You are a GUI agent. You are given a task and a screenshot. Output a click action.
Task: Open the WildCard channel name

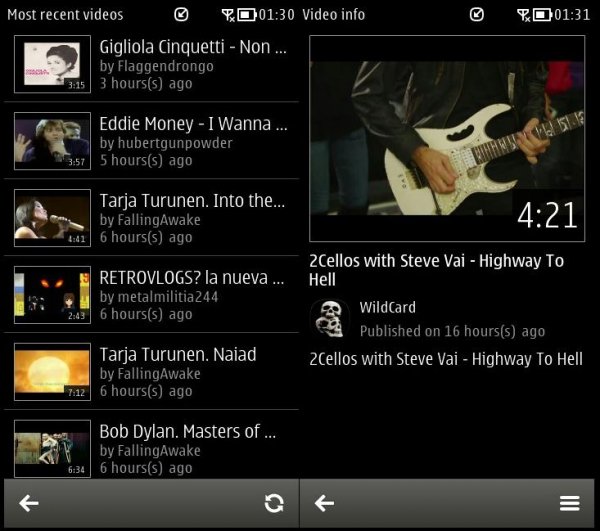388,308
